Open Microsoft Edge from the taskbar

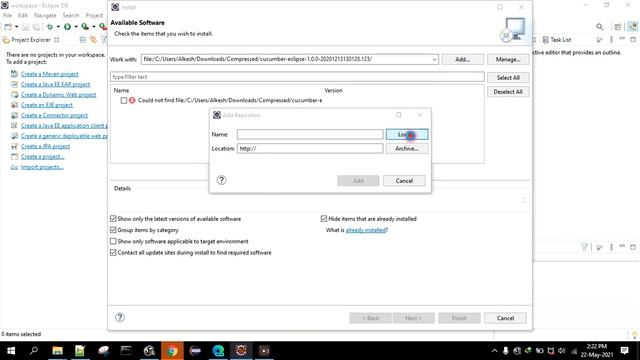[218, 351]
